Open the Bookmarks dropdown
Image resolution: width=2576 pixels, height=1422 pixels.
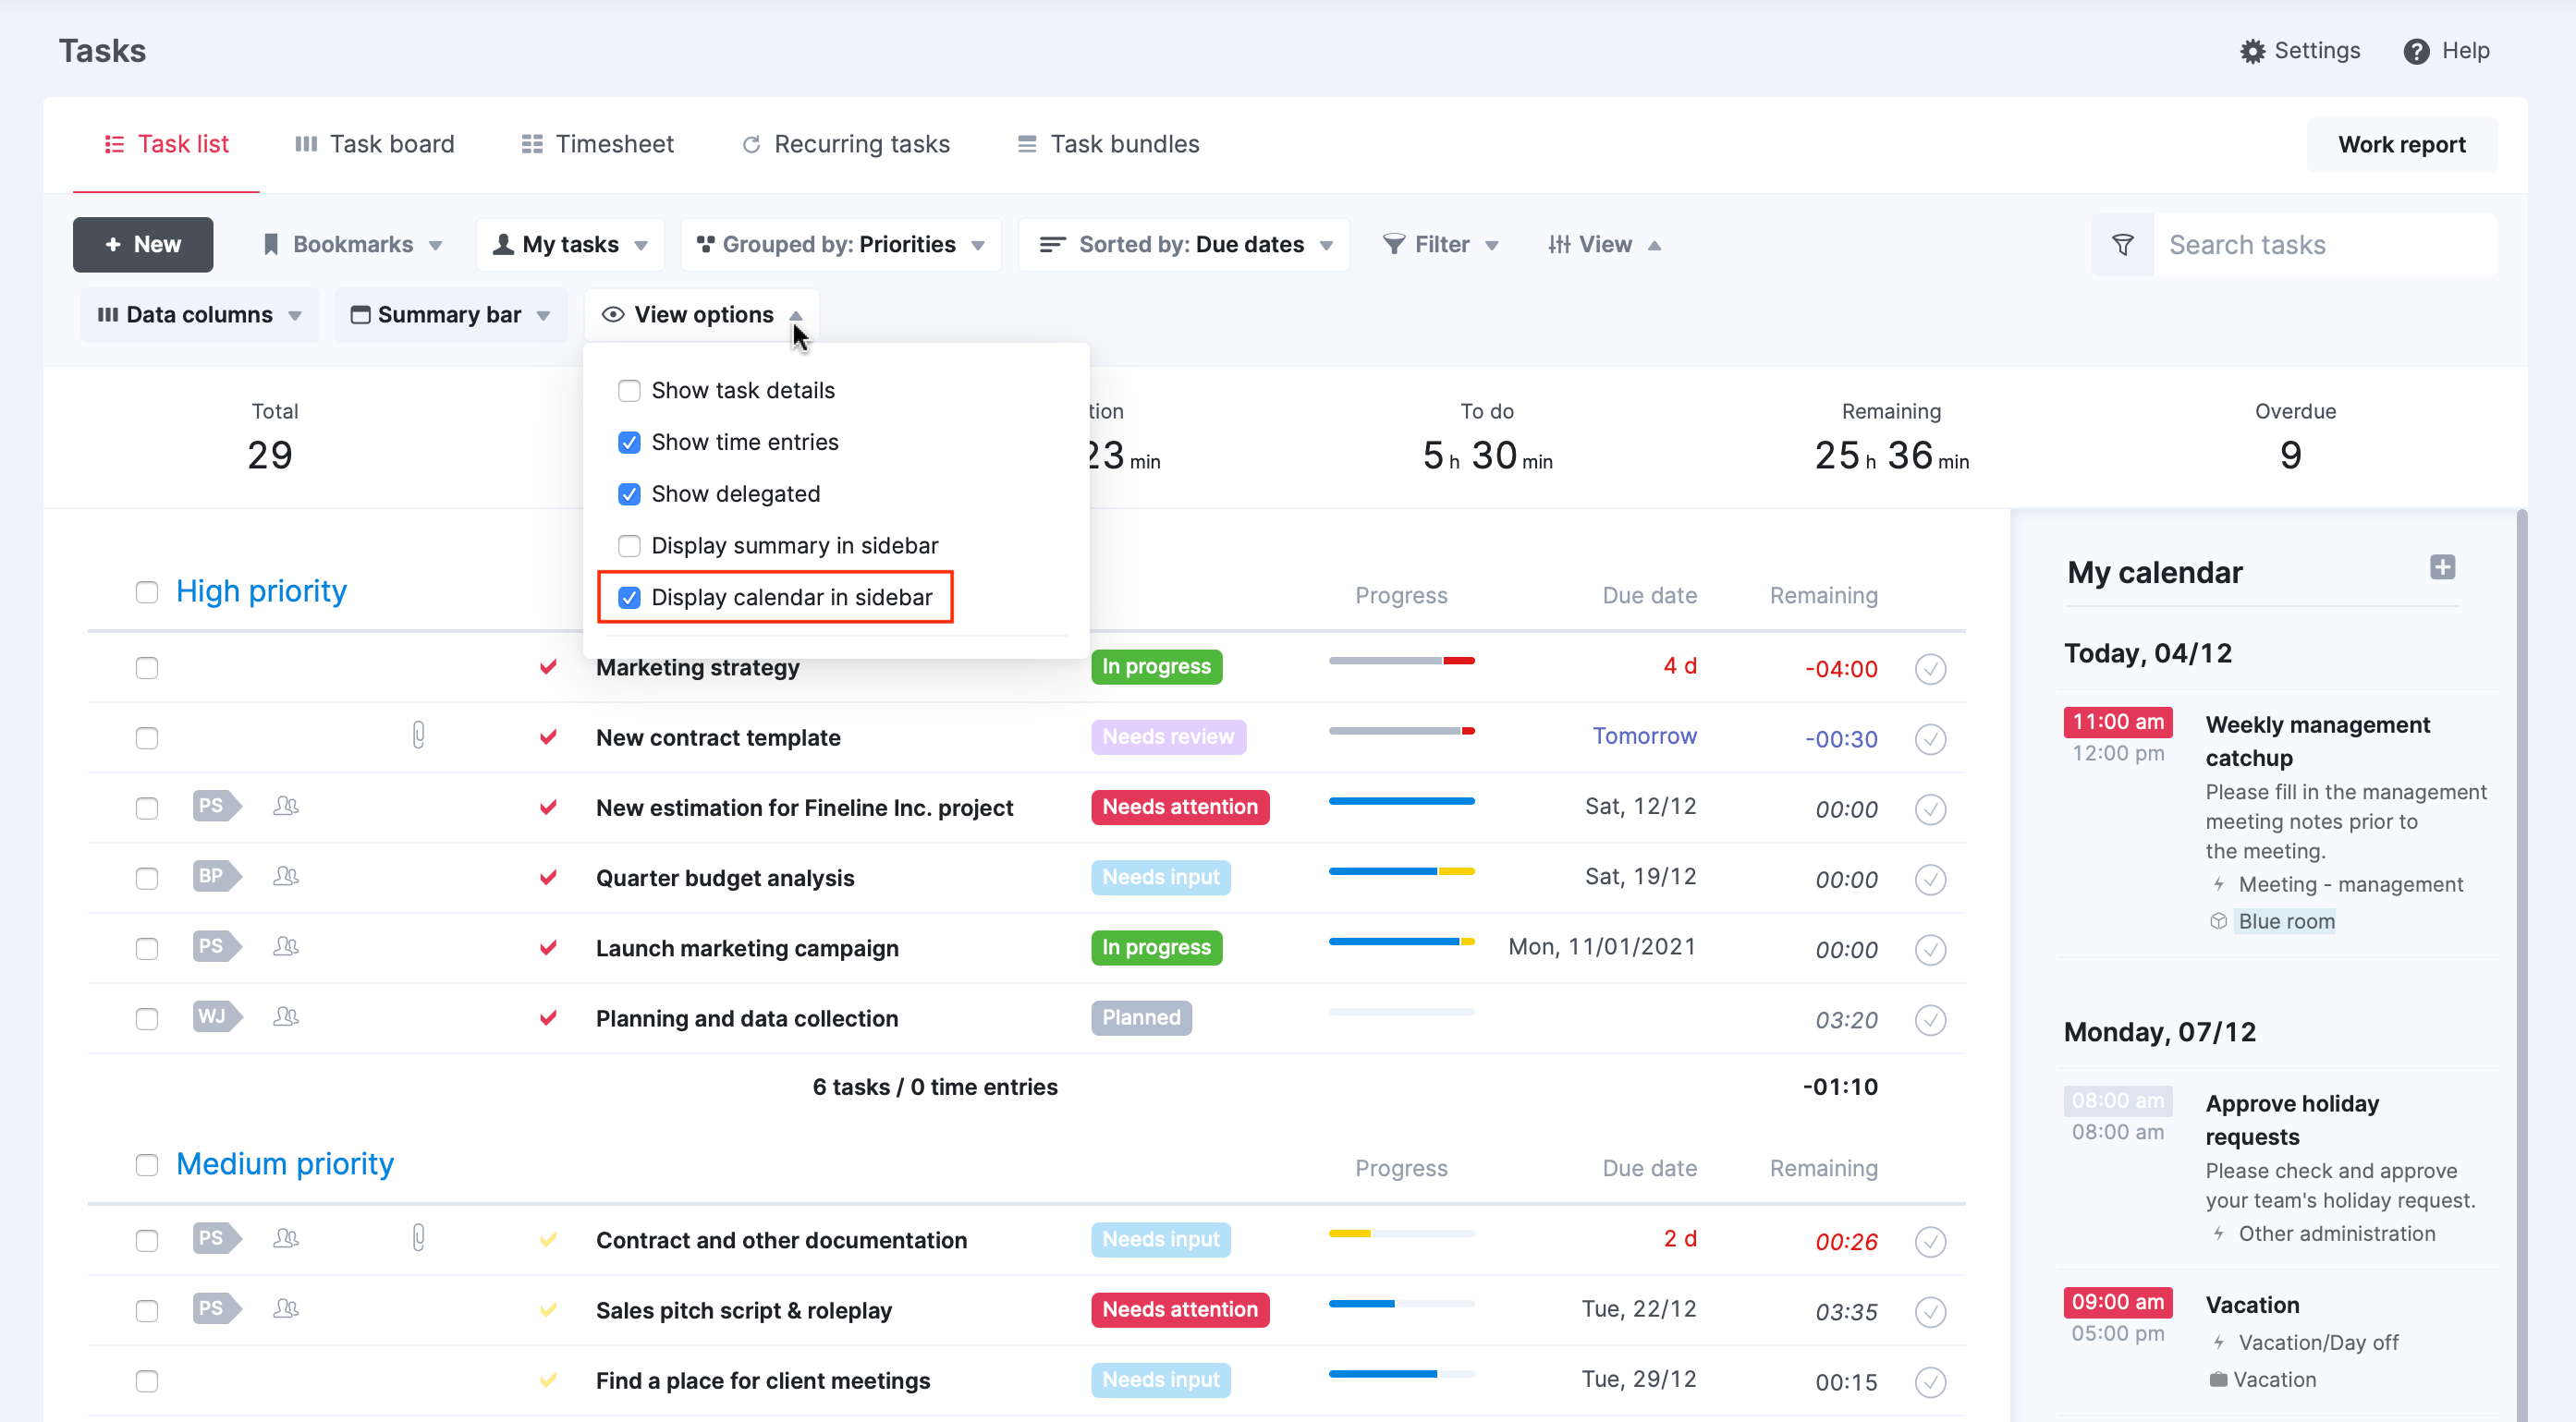pos(352,245)
